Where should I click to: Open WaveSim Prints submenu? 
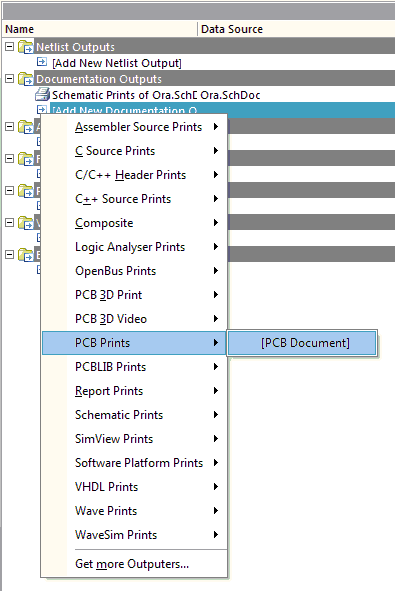tap(135, 535)
